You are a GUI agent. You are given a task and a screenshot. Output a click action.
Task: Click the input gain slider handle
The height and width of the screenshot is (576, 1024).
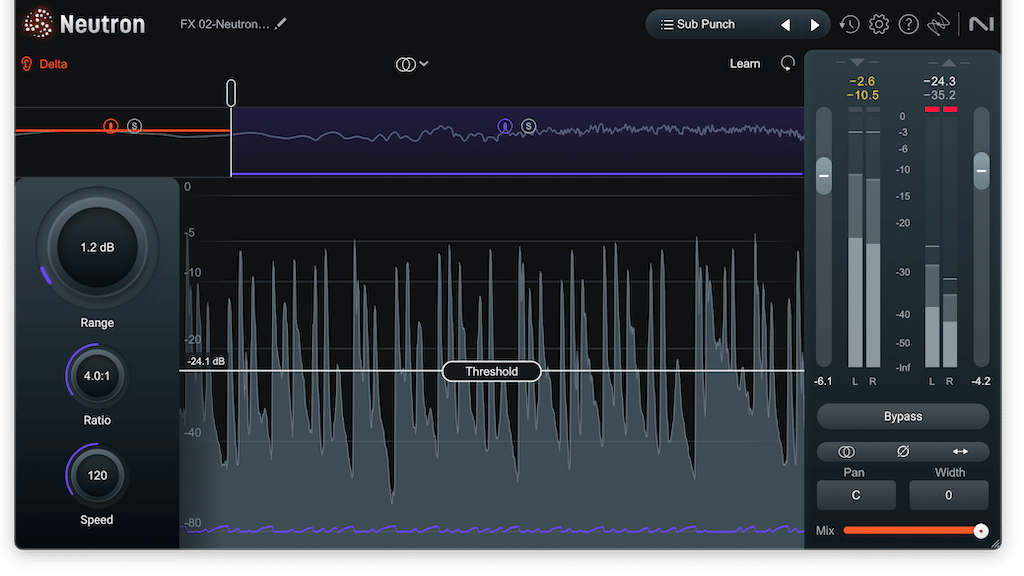tap(824, 175)
